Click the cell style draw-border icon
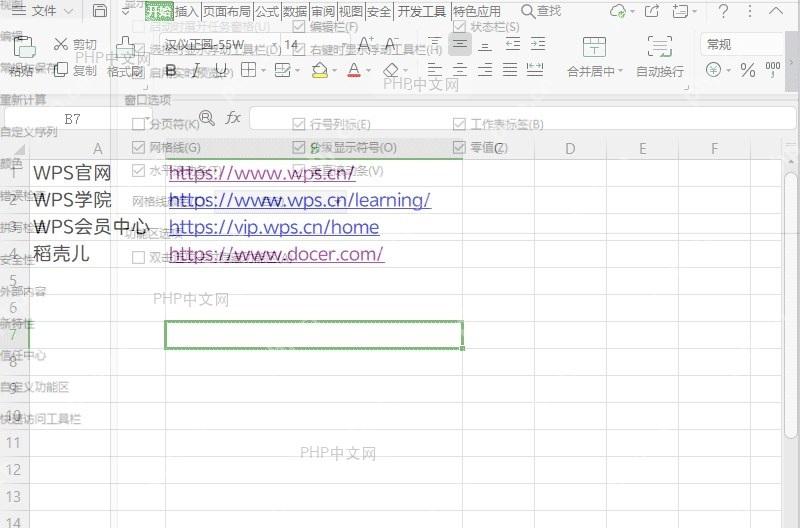Viewport: 800px width, 528px height. click(282, 70)
